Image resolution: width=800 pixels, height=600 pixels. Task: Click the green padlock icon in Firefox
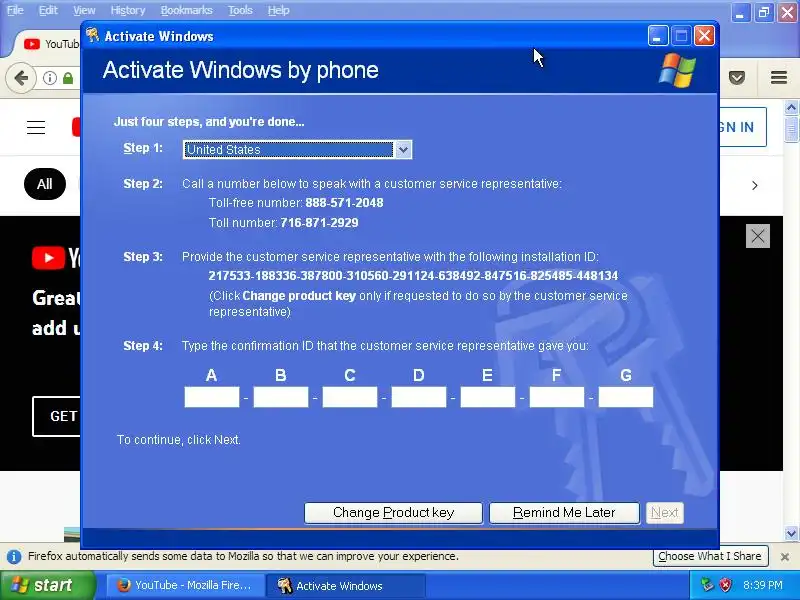(68, 78)
